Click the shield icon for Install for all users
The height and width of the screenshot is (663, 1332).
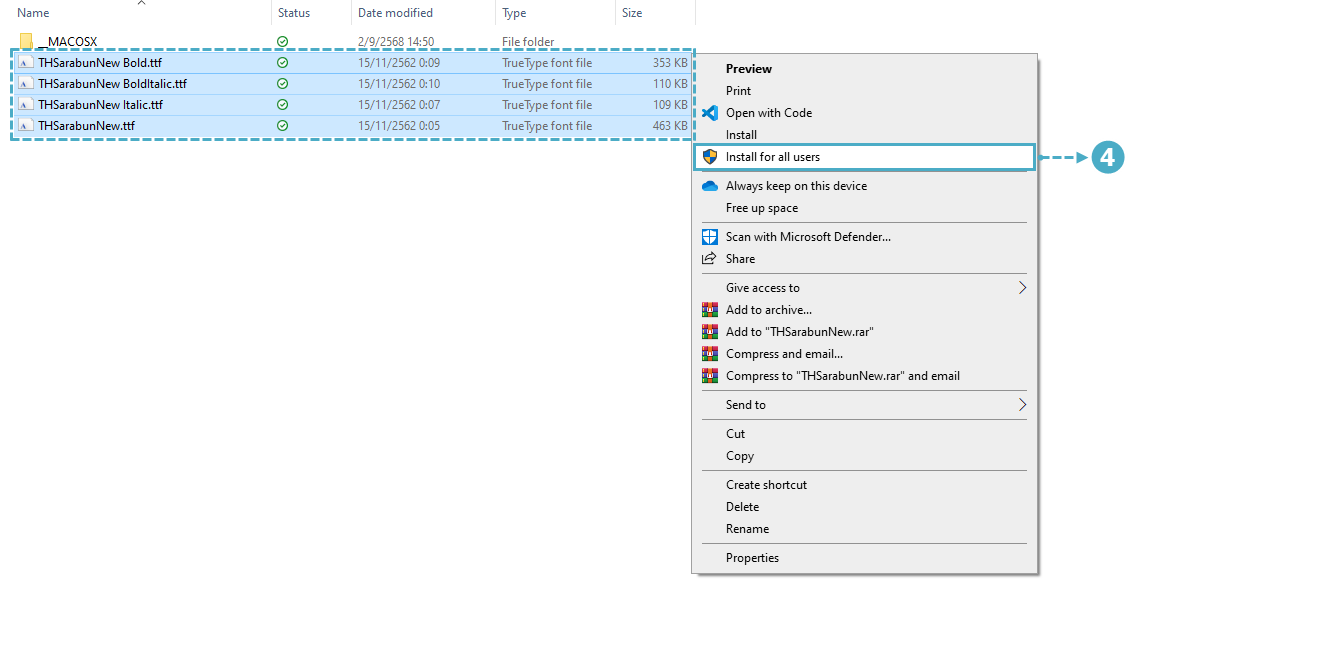[710, 157]
